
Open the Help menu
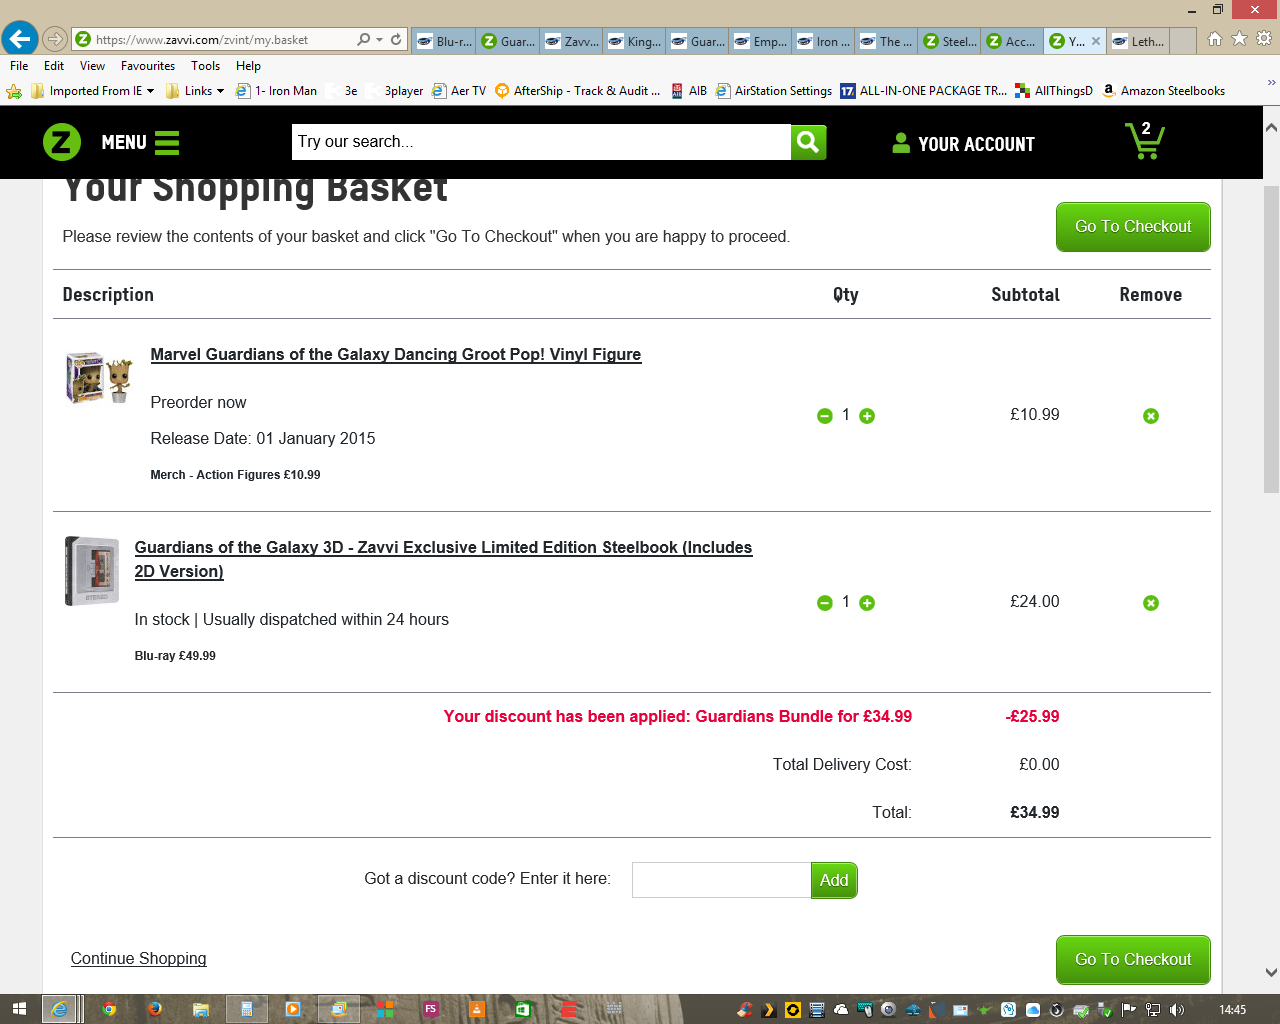tap(248, 66)
